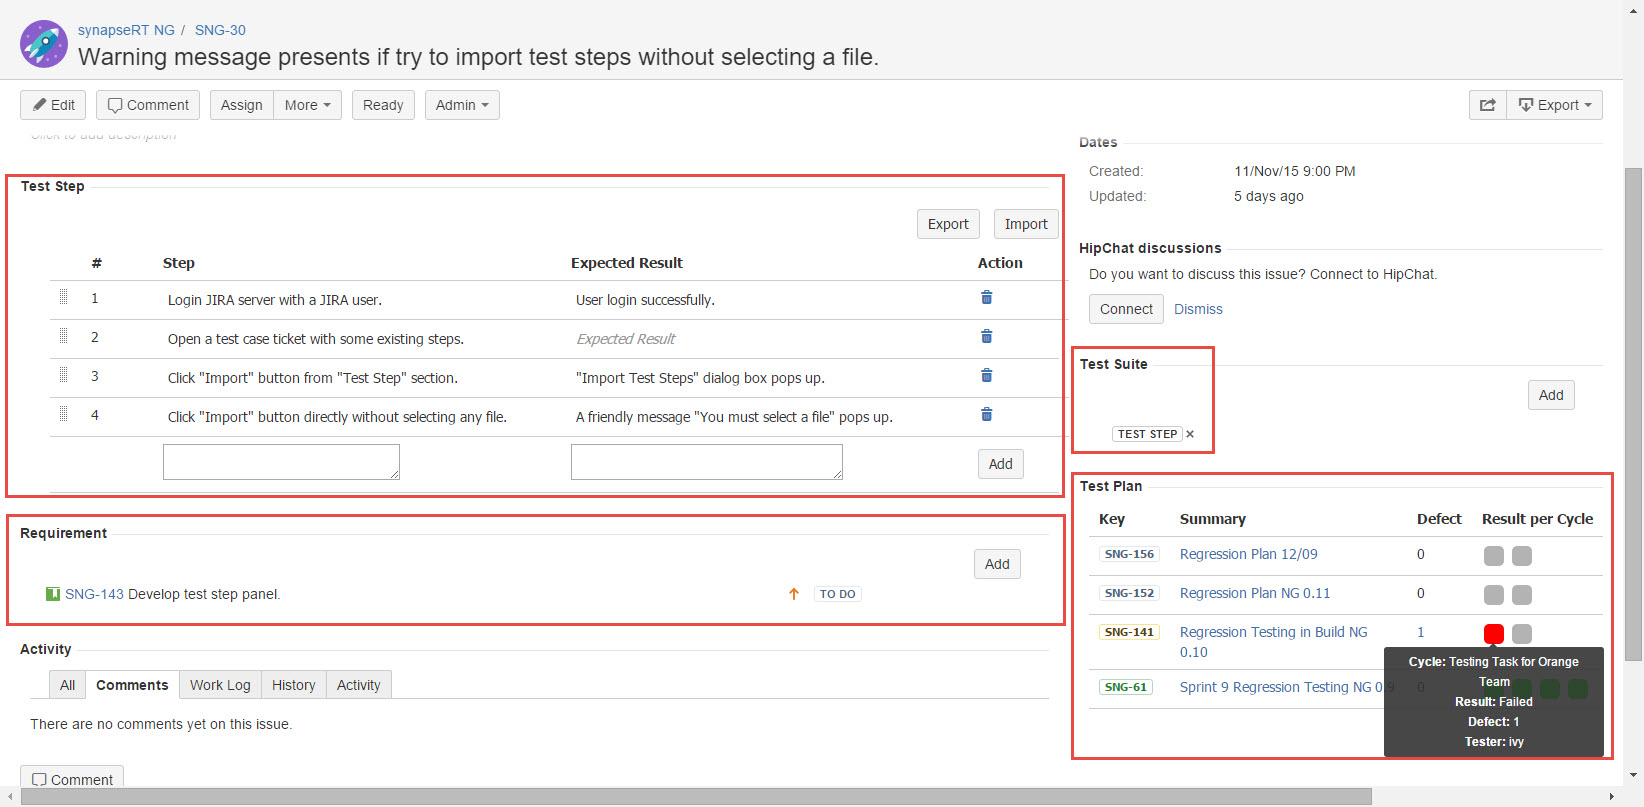This screenshot has height=807, width=1644.
Task: Grab the drag handle of step 3
Action: [63, 375]
